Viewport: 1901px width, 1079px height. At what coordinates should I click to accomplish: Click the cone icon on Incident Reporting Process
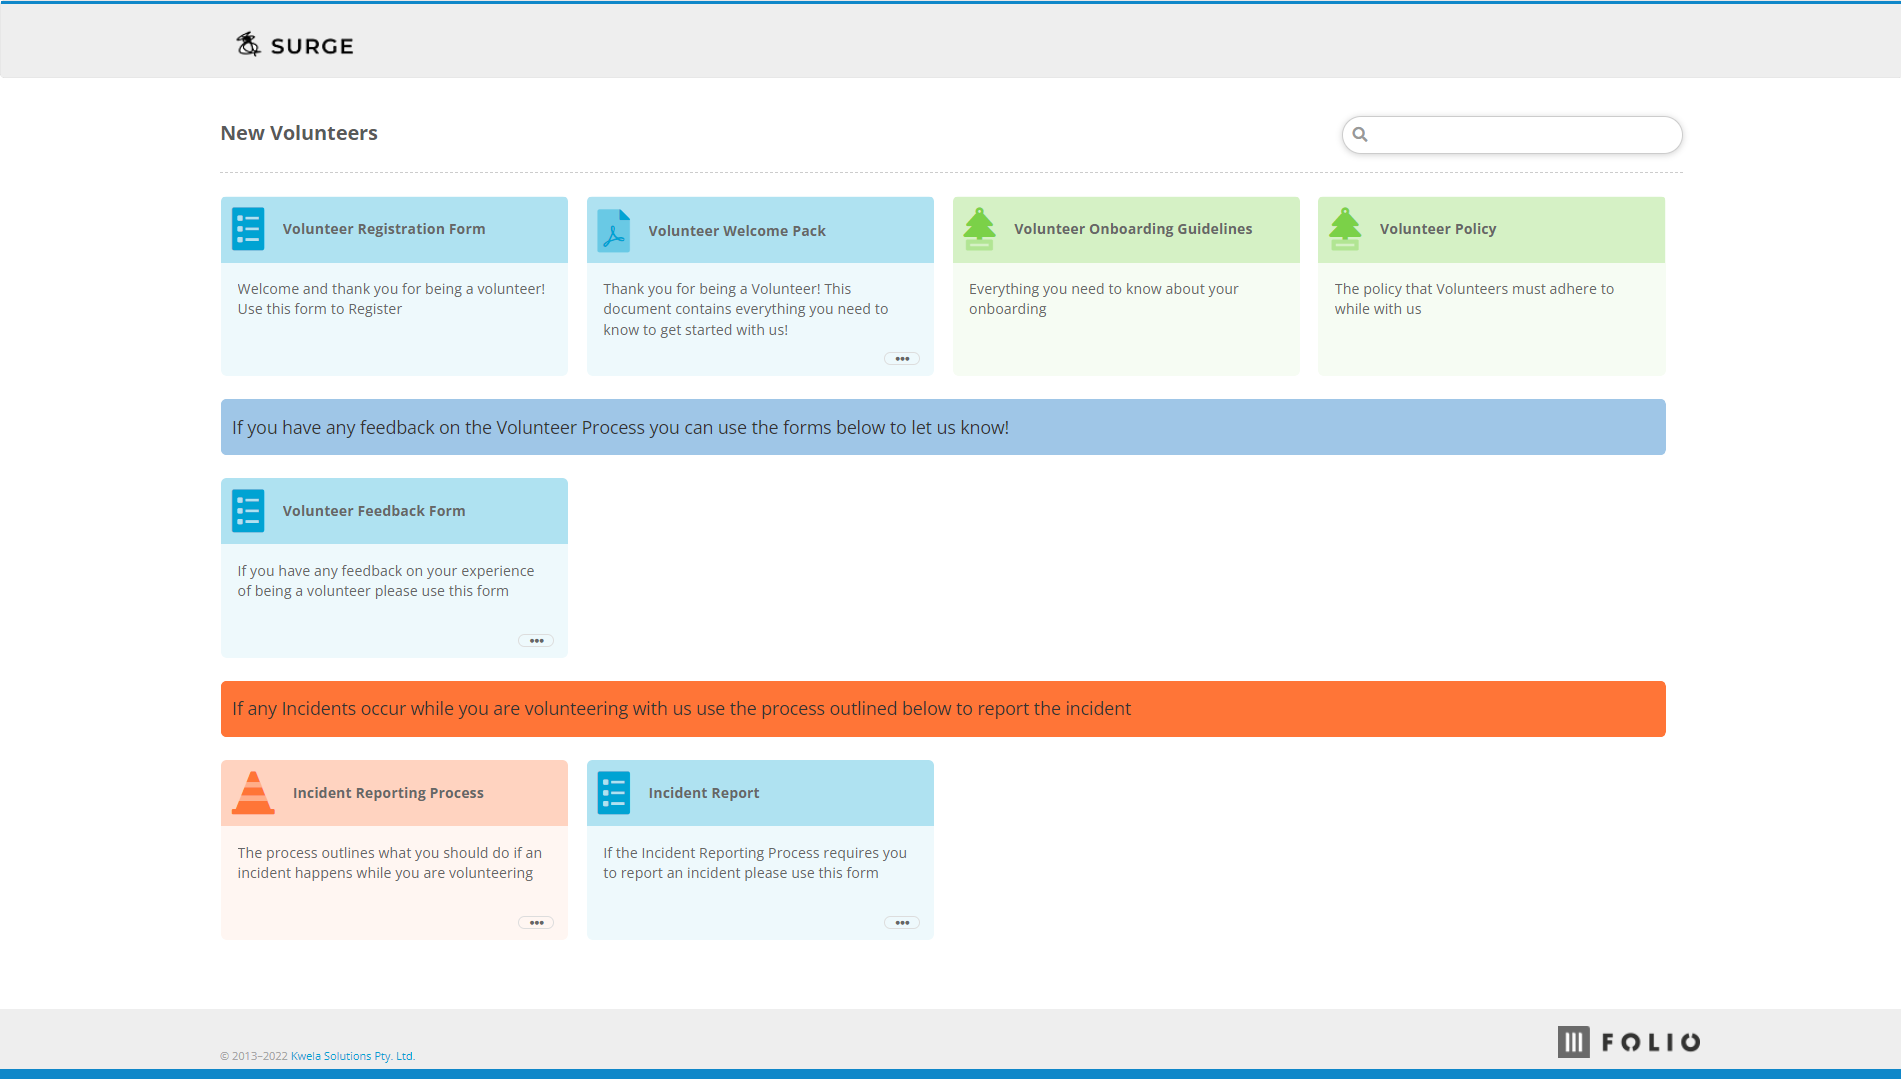click(254, 792)
